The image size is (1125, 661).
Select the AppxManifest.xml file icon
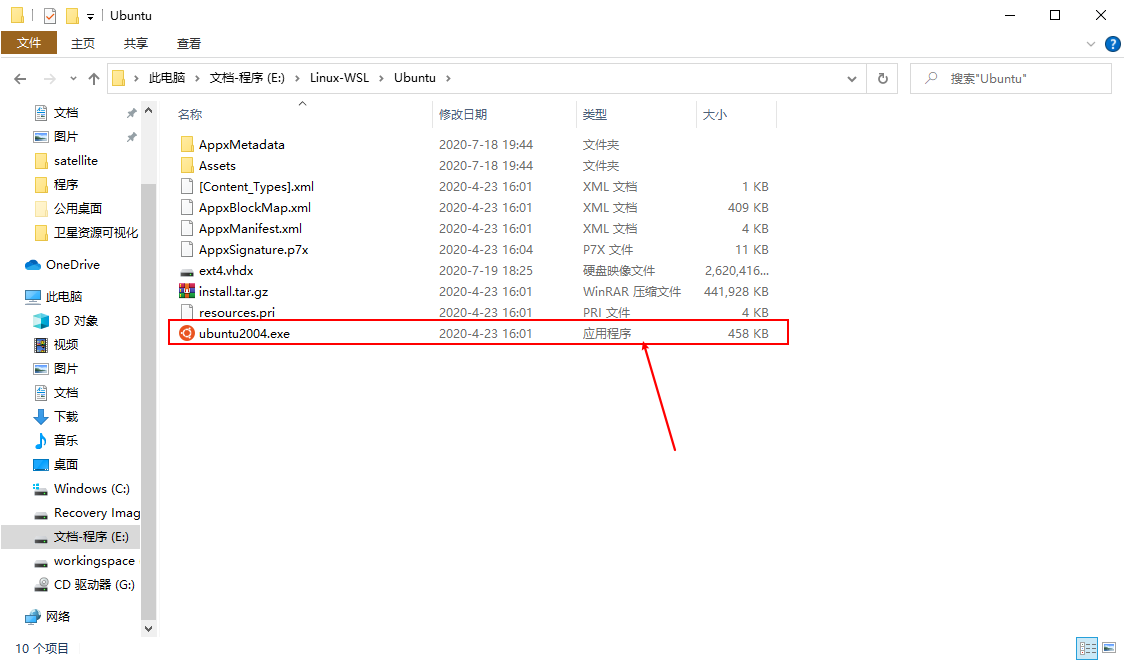point(187,228)
